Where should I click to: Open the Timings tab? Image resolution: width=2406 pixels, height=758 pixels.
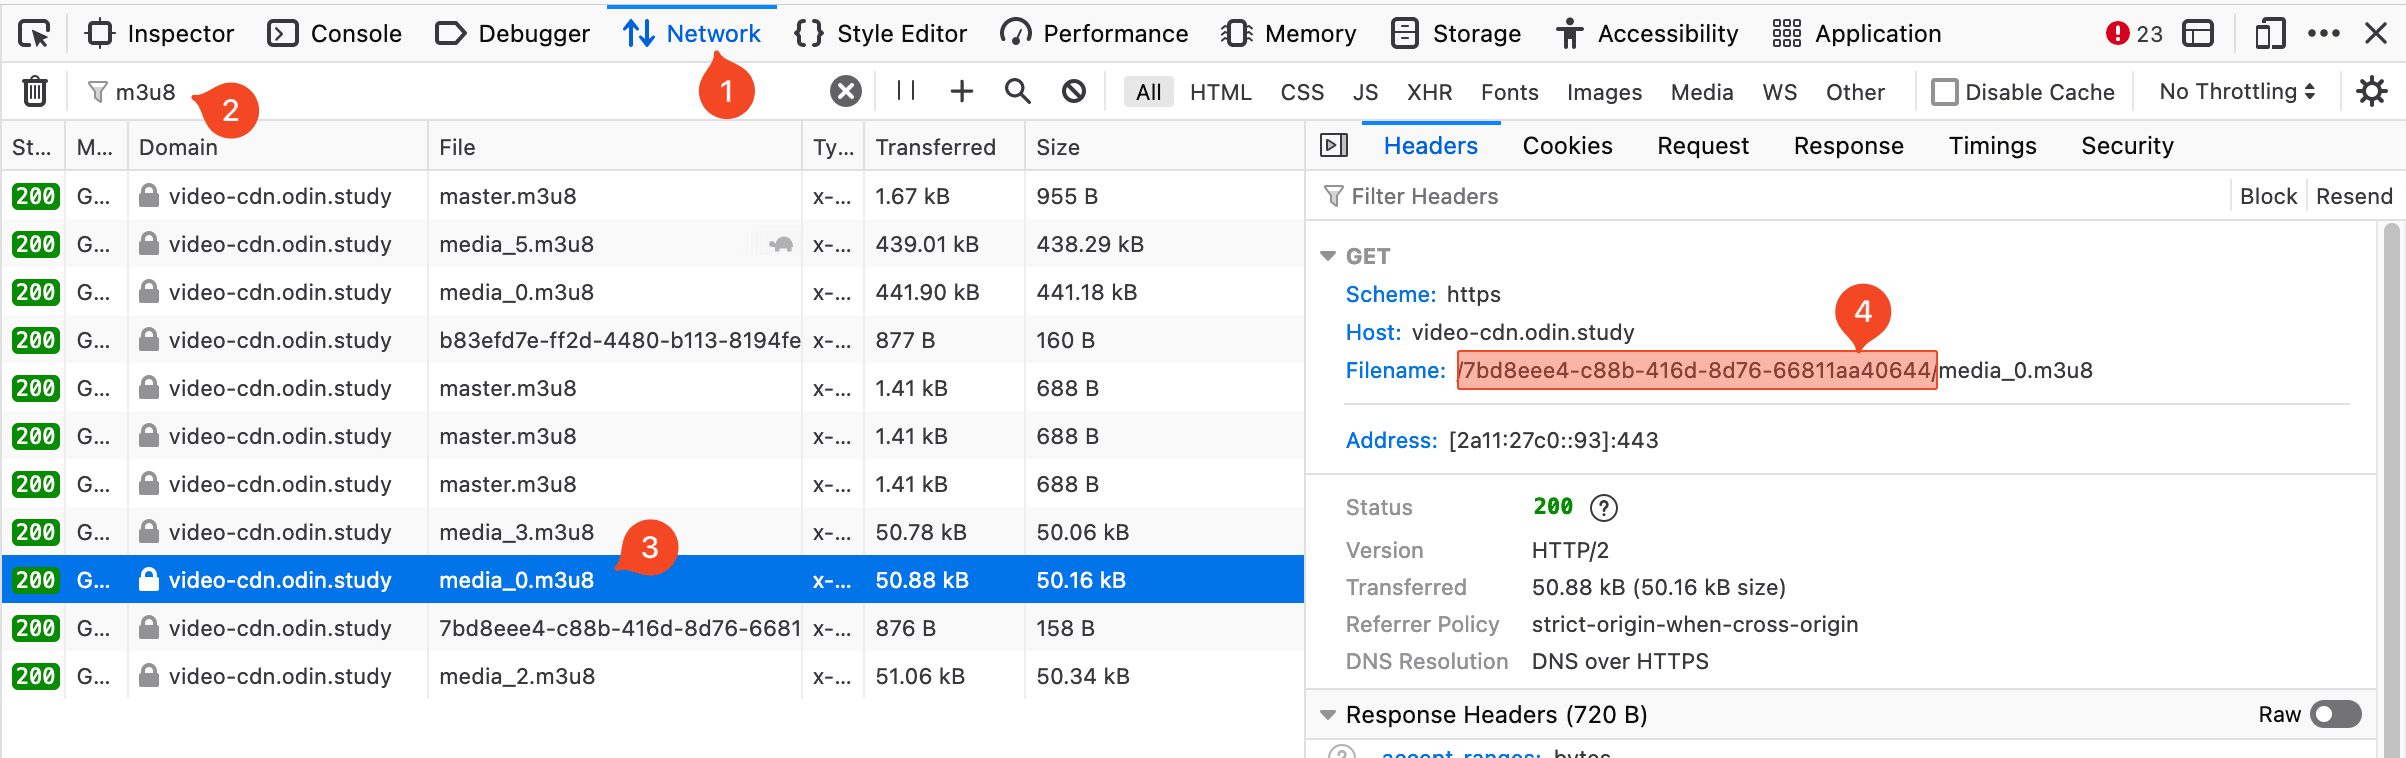1992,146
